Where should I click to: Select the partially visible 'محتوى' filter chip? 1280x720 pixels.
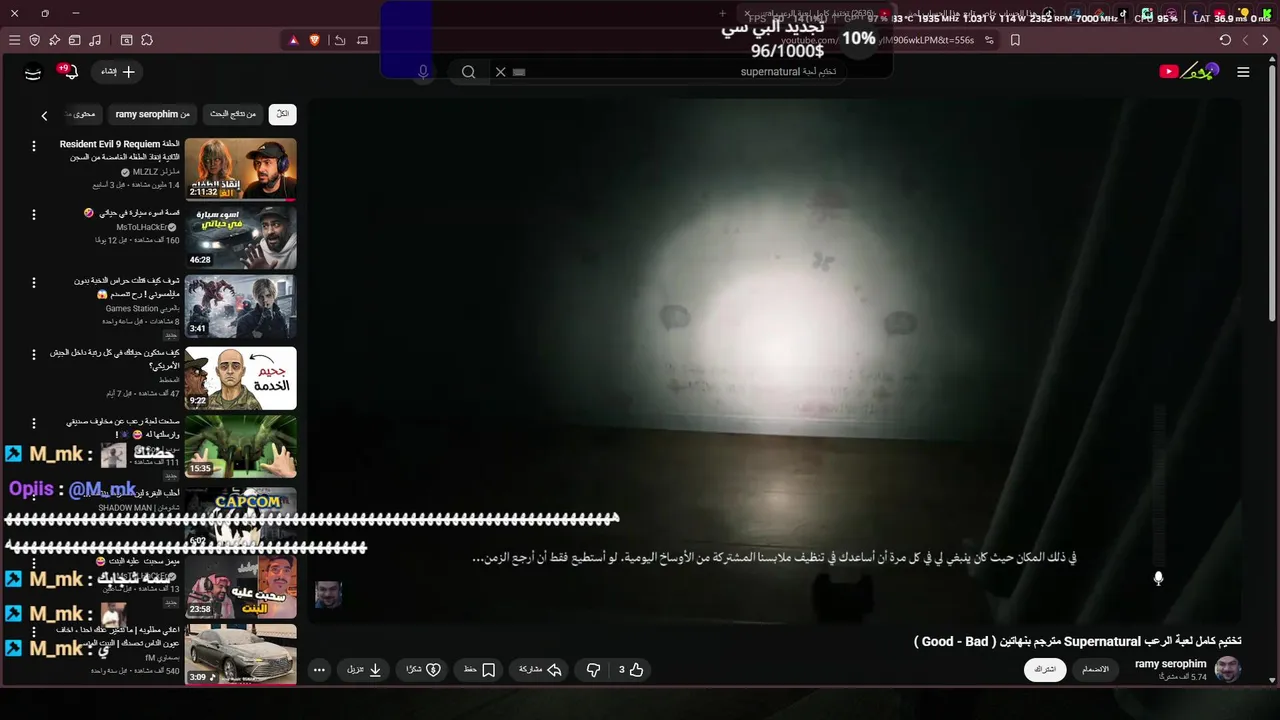(x=83, y=114)
